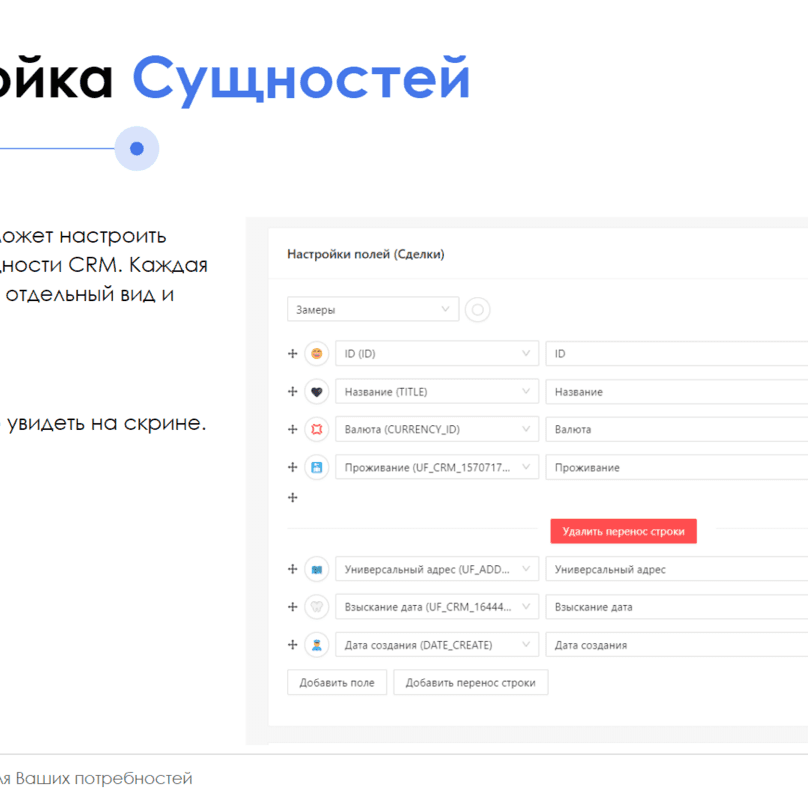Click the red Удалить перенос строки button
The width and height of the screenshot is (808, 808).
point(624,531)
